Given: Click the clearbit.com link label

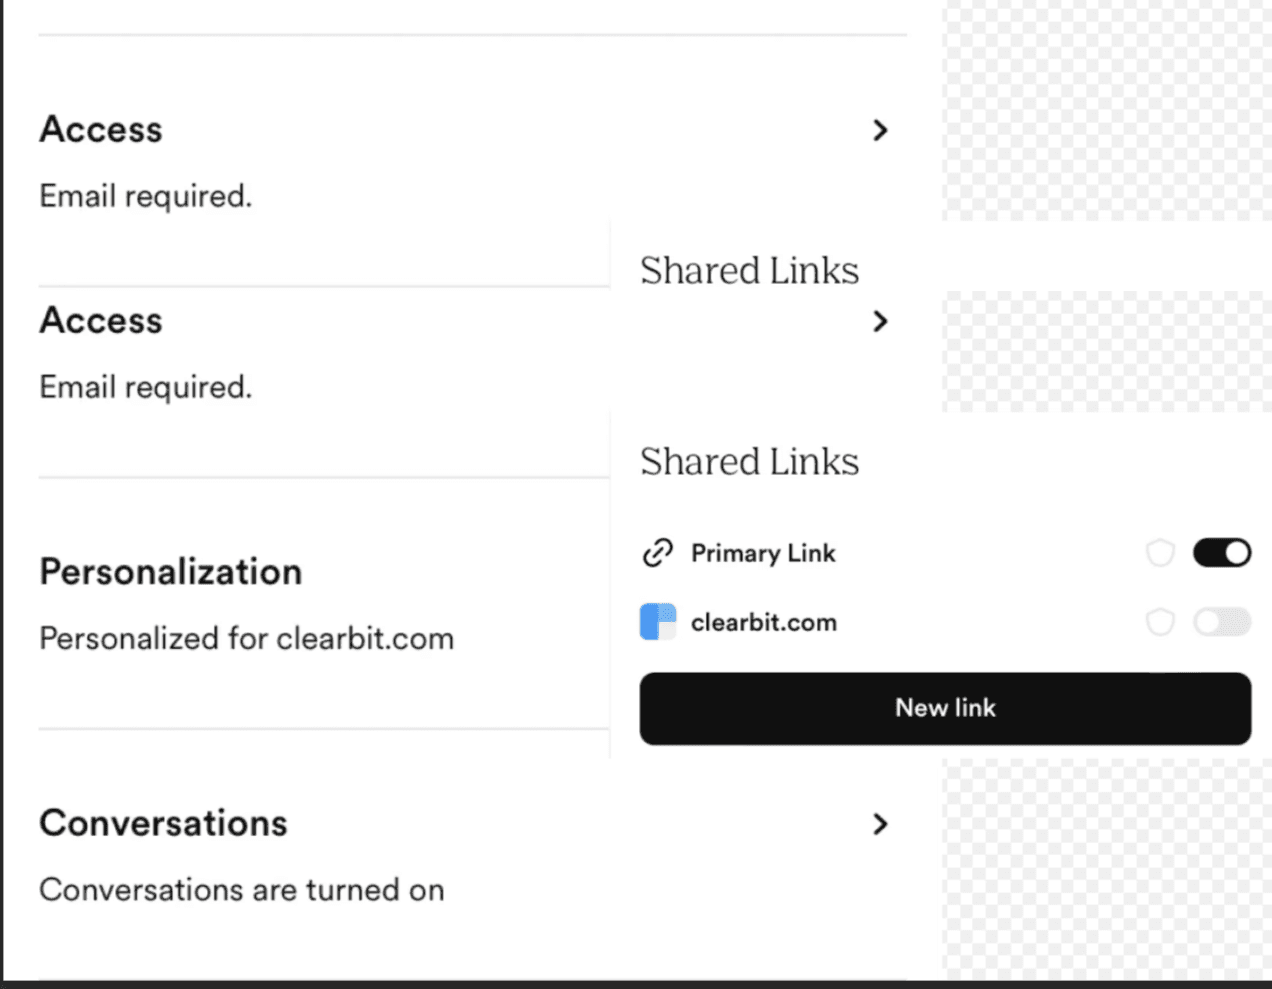Looking at the screenshot, I should click(764, 622).
